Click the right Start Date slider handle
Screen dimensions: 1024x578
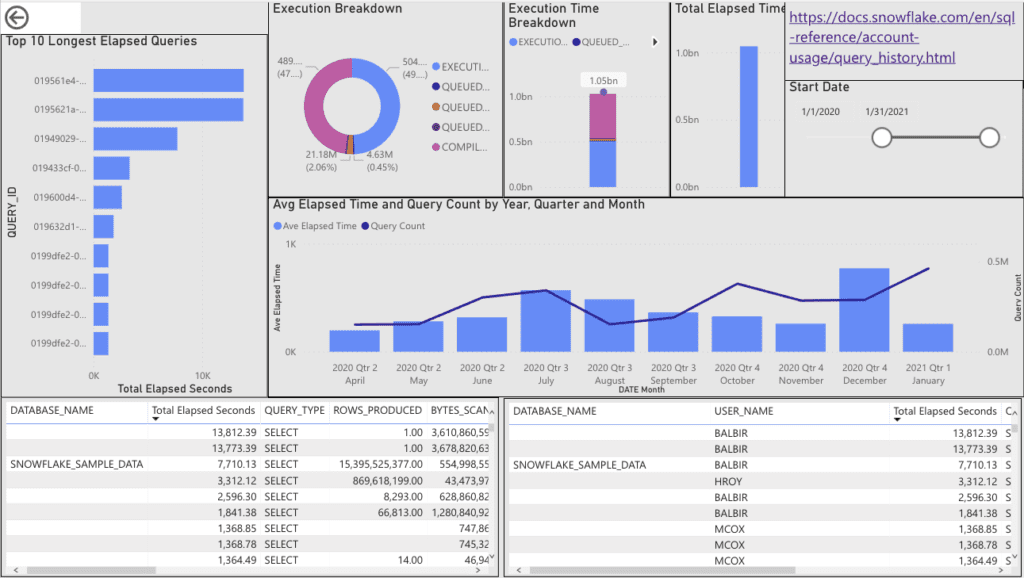(989, 137)
